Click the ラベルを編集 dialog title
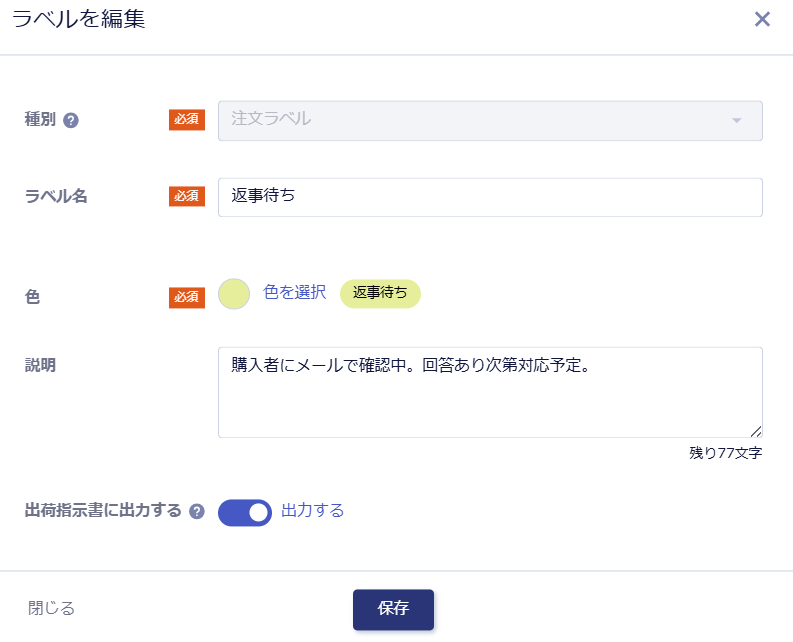This screenshot has width=793, height=642. 78,19
